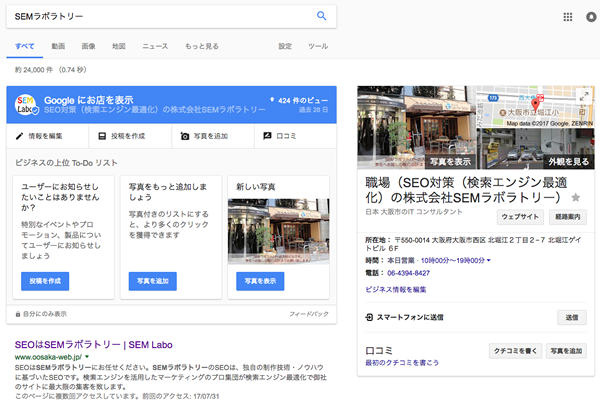This screenshot has height=400, width=600.
Task: Open the 新しい写真 storefront thumbnail
Action: 279,231
